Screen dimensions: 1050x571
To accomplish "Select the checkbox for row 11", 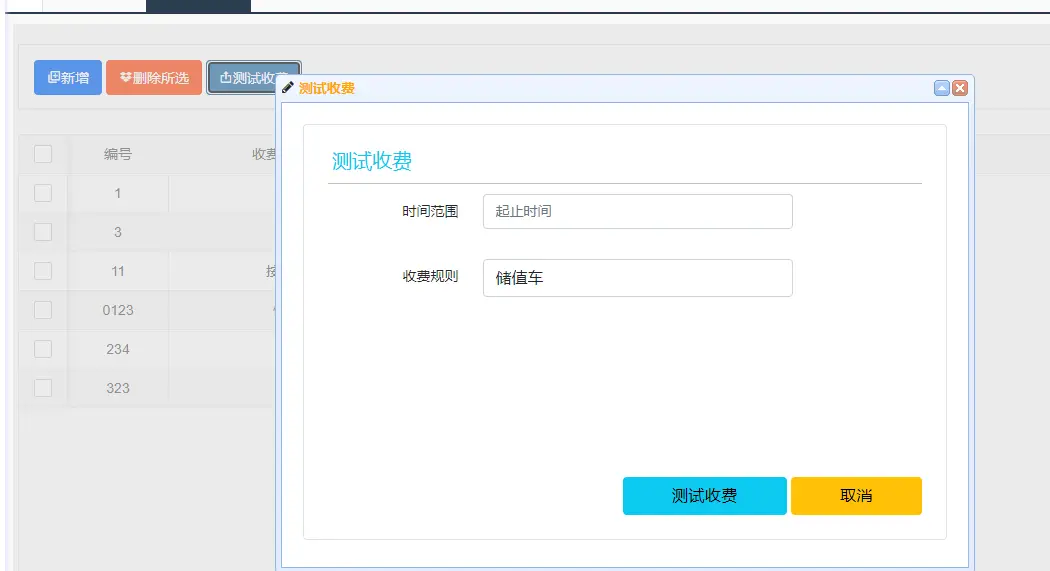I will pos(43,271).
